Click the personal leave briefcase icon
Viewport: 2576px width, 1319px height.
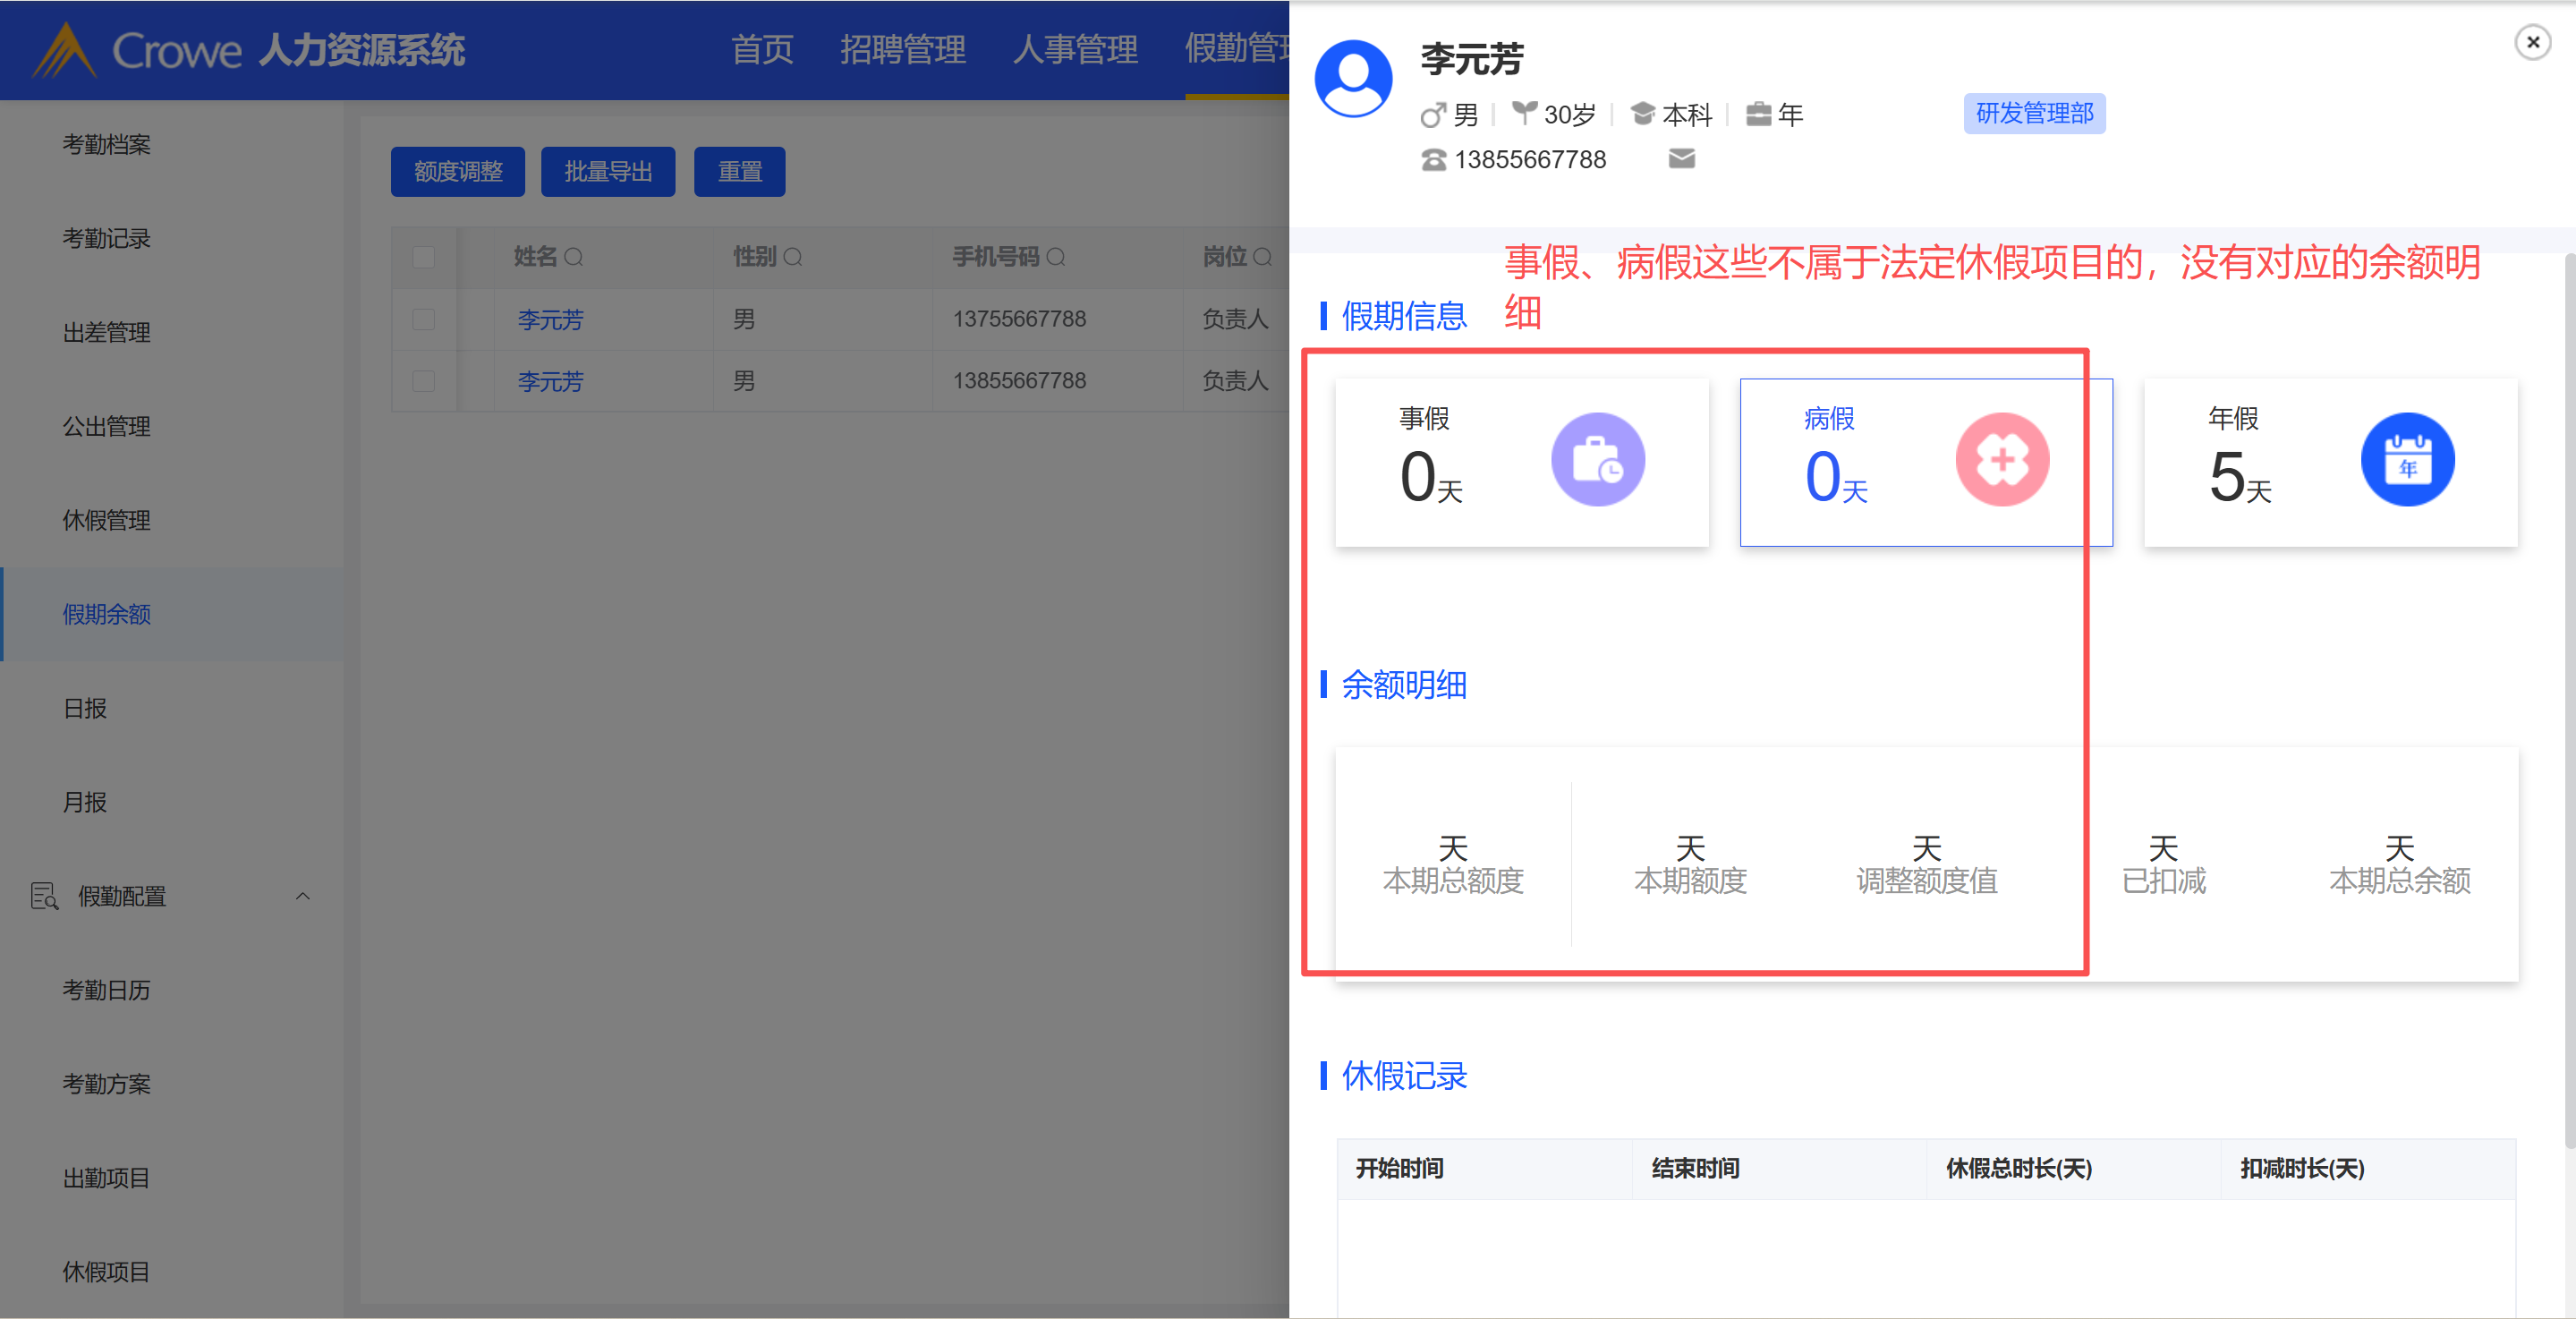(1597, 460)
